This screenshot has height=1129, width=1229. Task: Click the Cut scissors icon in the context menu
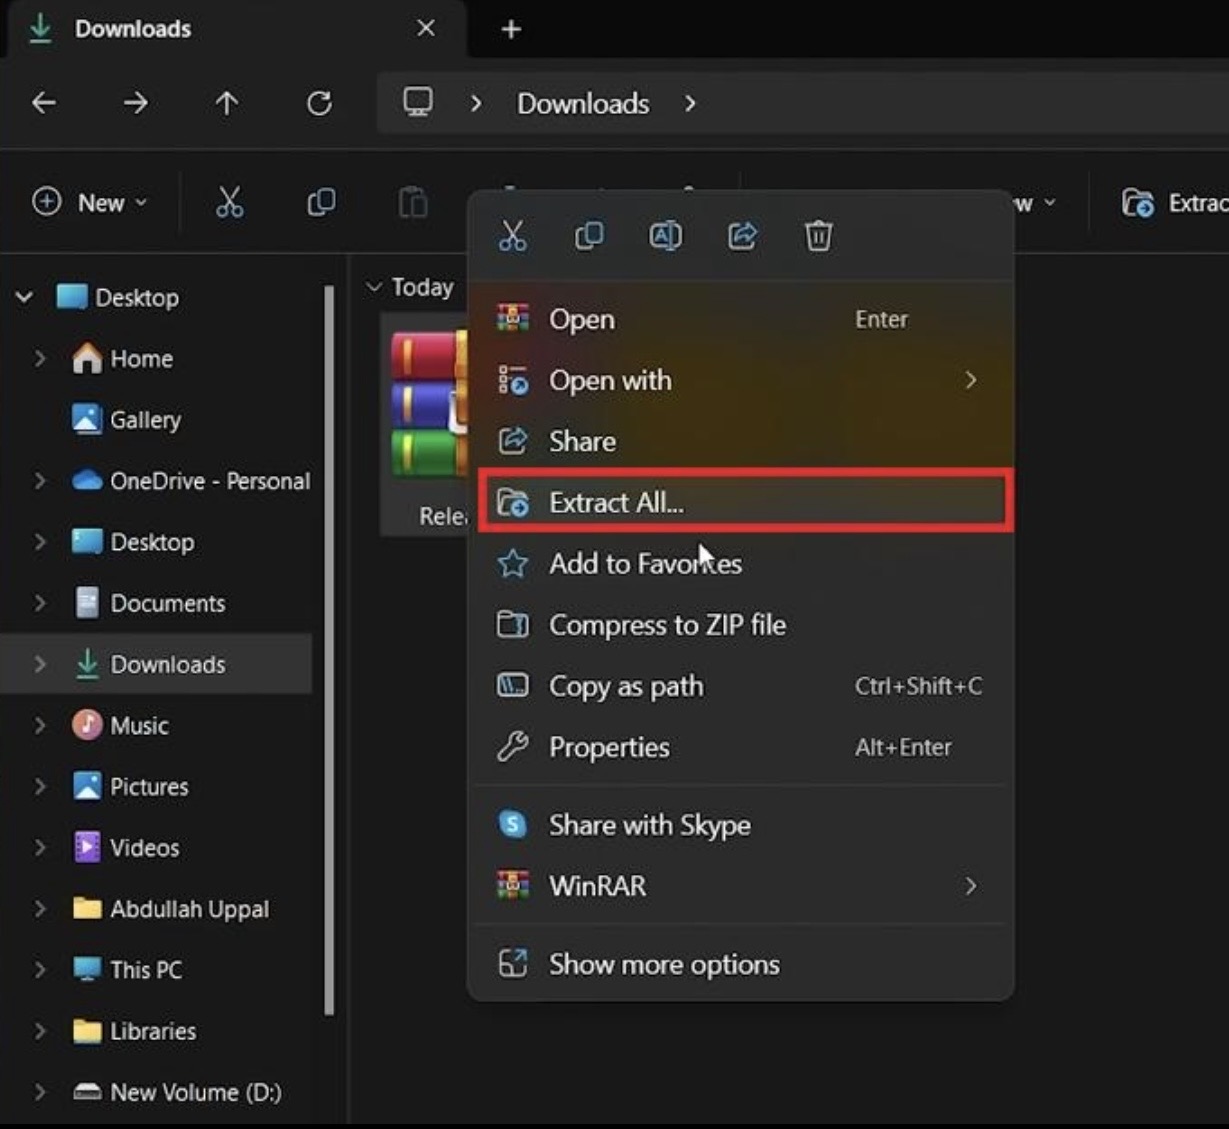click(x=512, y=236)
